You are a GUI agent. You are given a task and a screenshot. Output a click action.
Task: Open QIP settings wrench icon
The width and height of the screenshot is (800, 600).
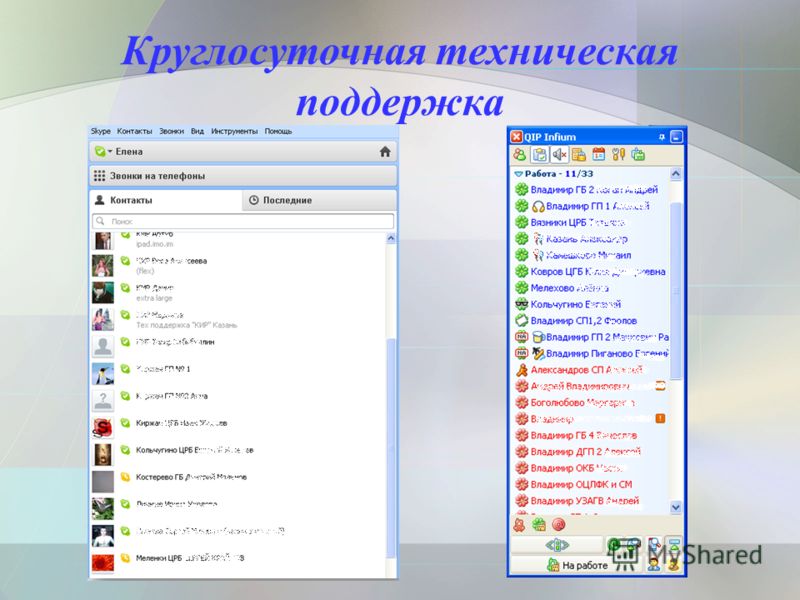click(x=618, y=154)
